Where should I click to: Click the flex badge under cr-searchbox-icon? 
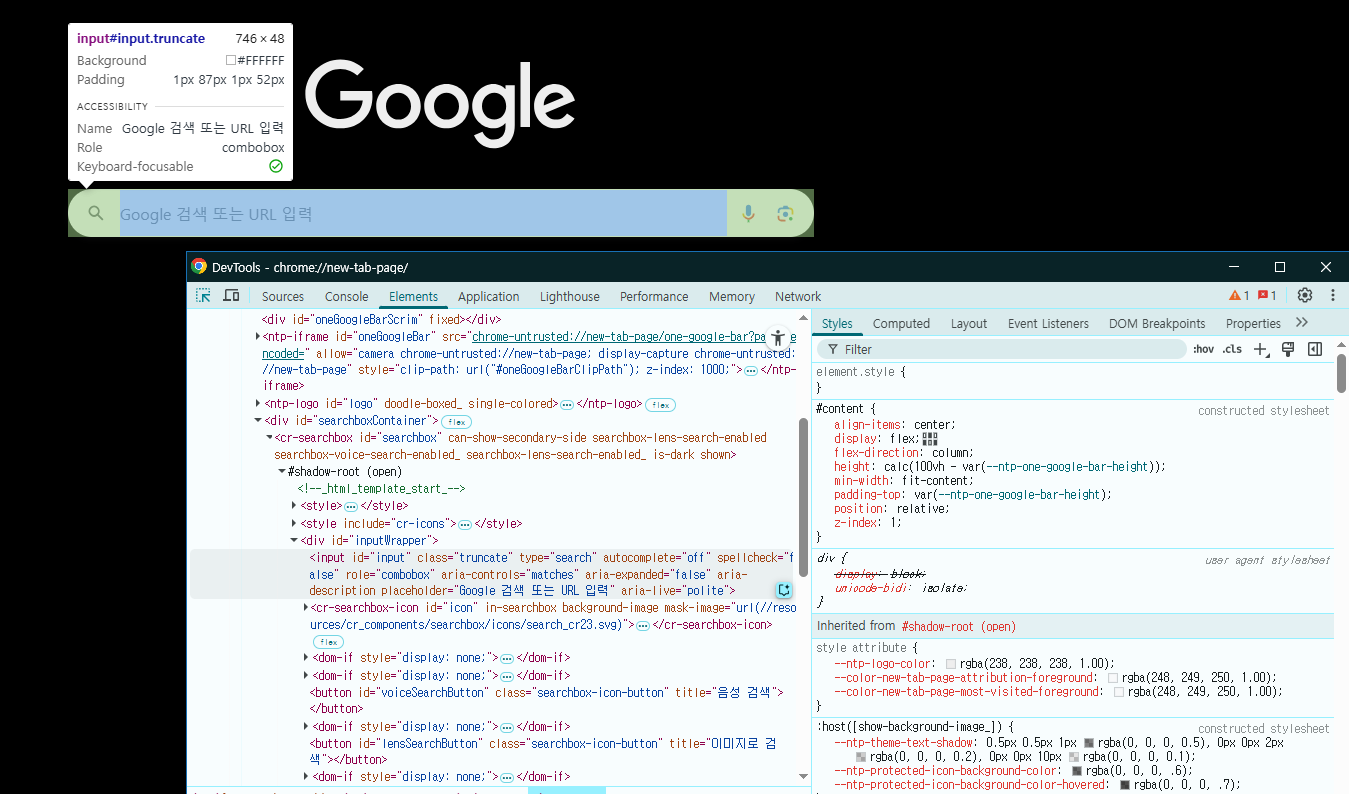(x=328, y=642)
